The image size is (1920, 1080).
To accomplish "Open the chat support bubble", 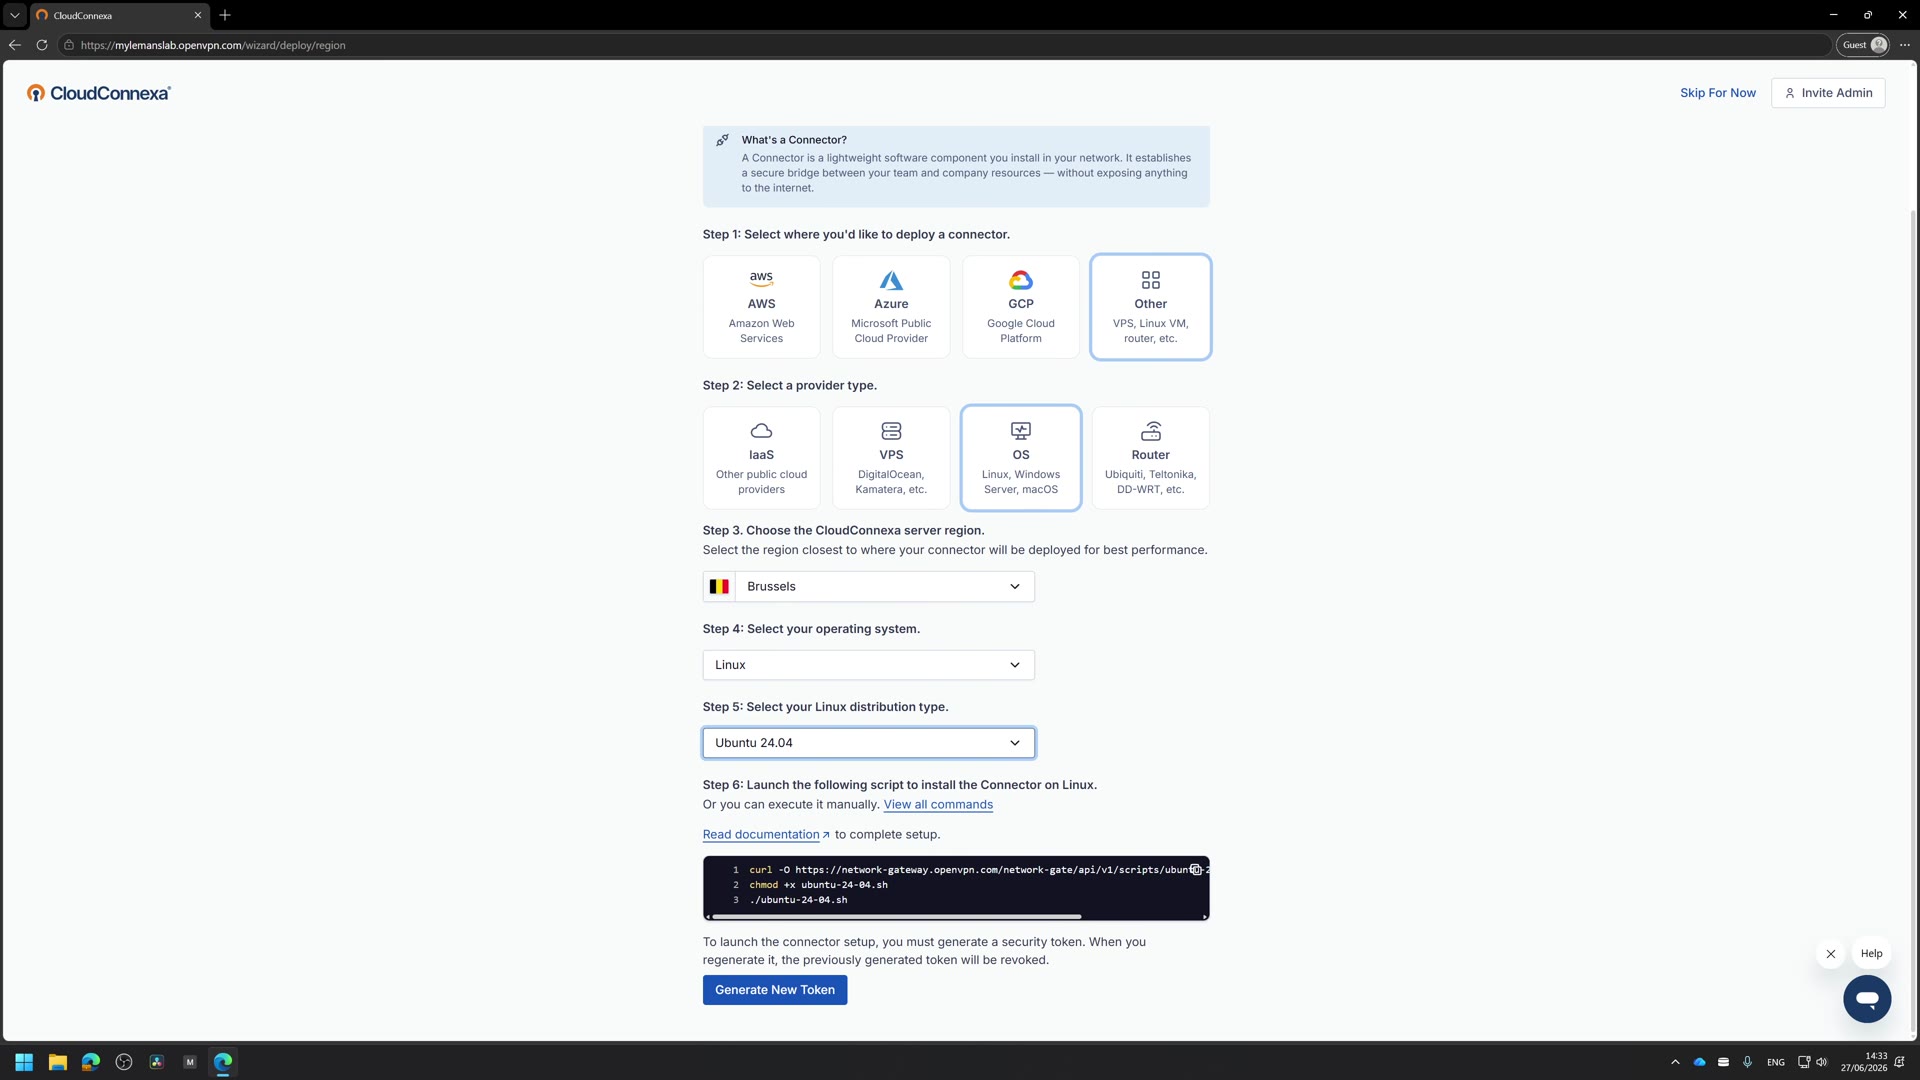I will click(x=1866, y=999).
